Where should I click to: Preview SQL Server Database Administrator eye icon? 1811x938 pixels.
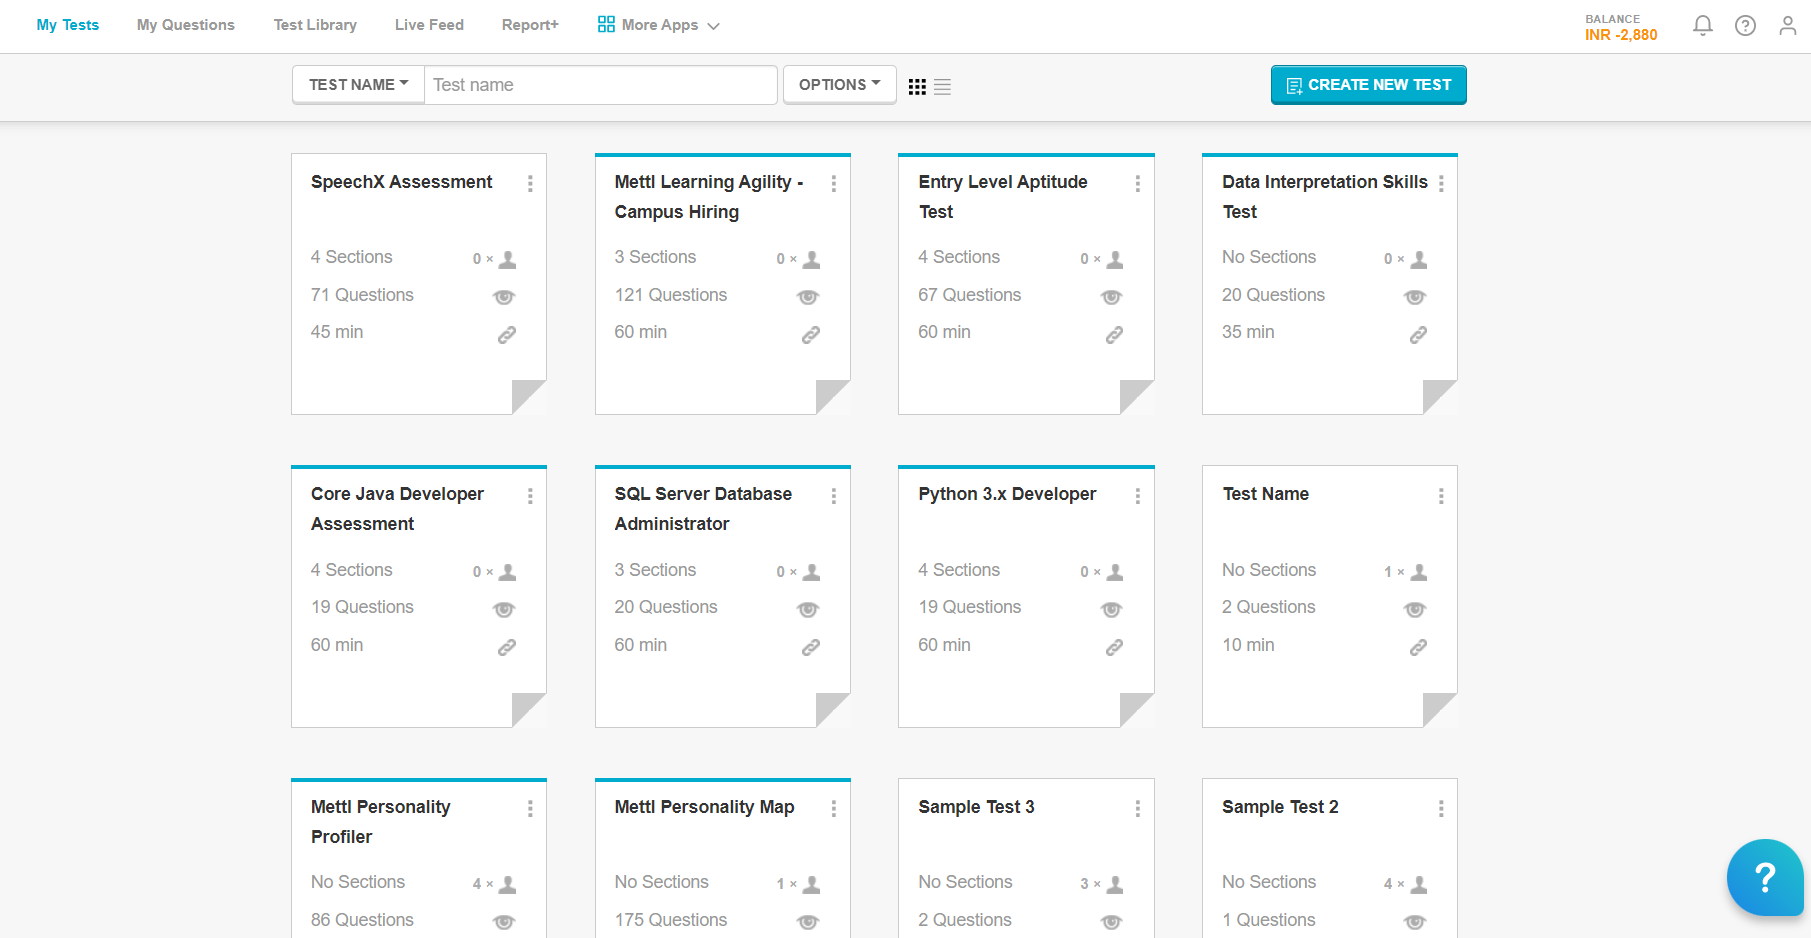tap(808, 609)
